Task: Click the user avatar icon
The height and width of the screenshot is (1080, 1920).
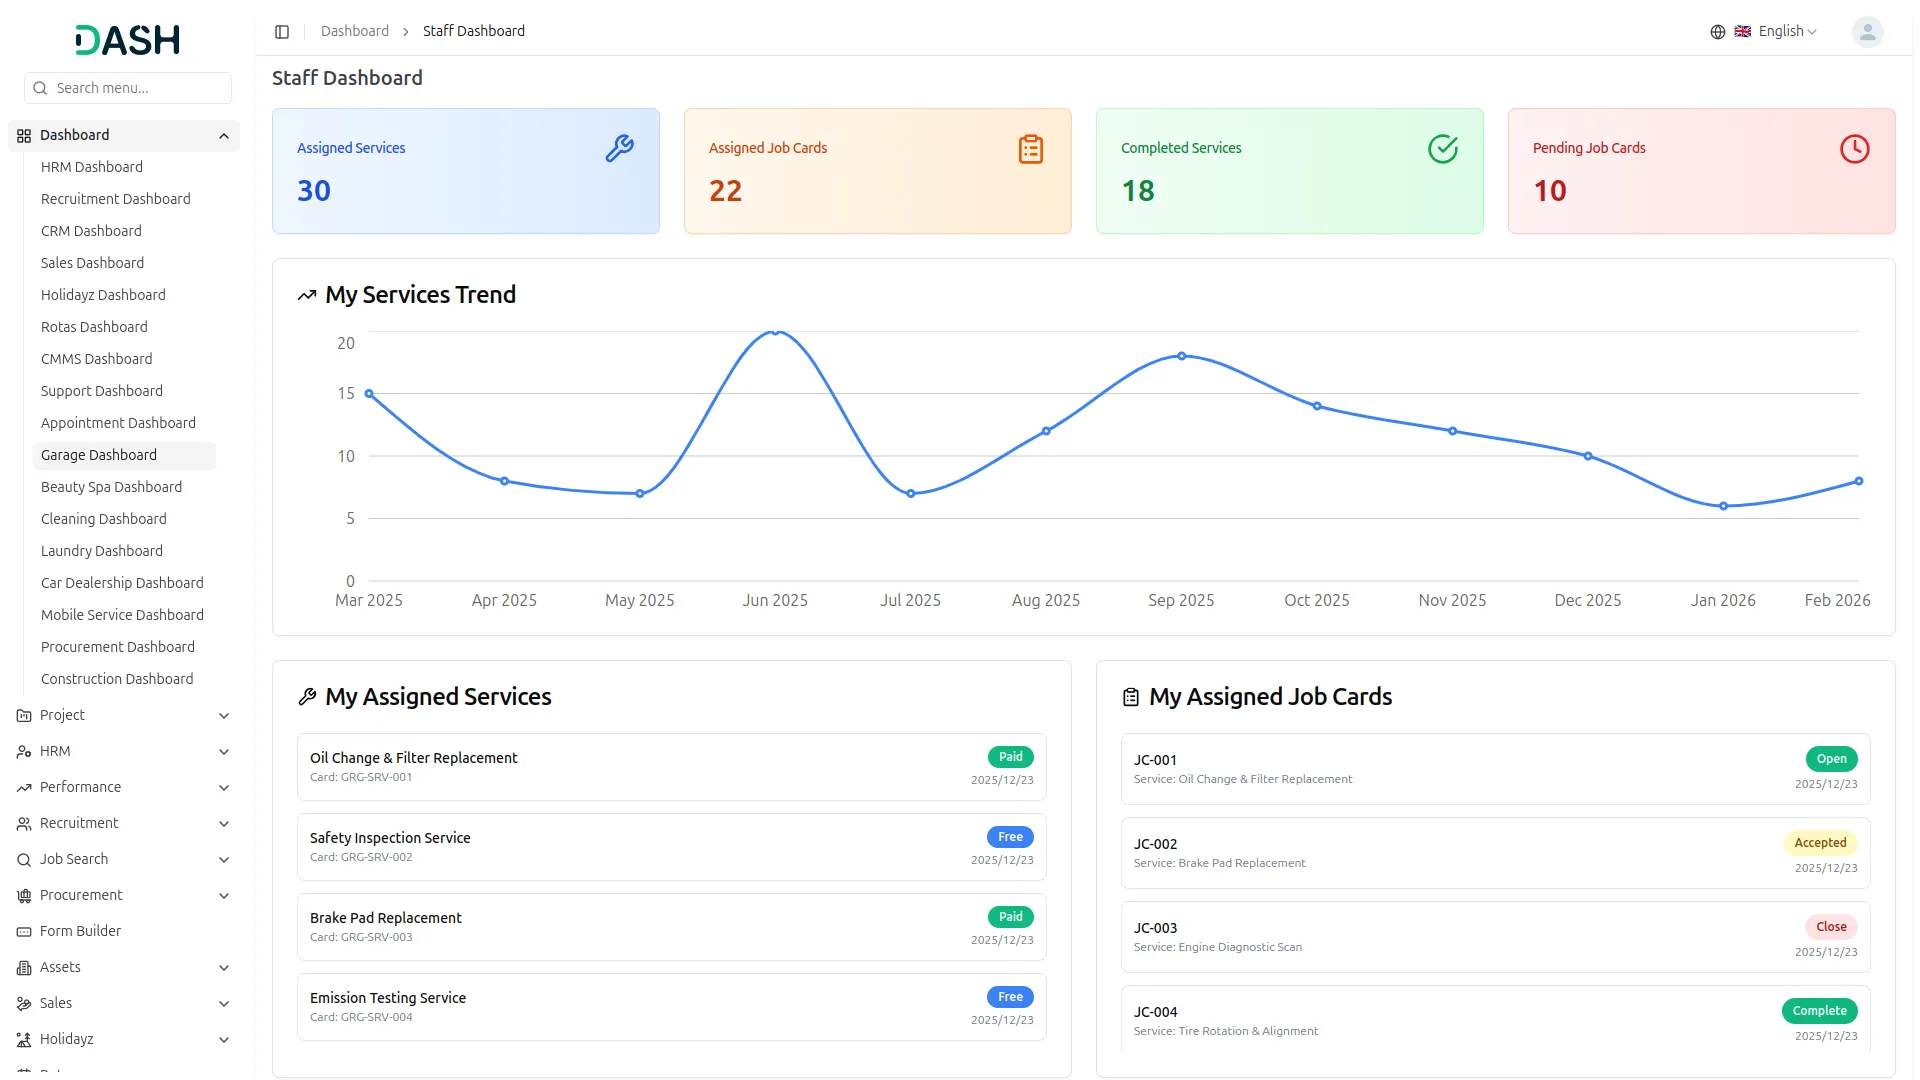Action: (1866, 32)
